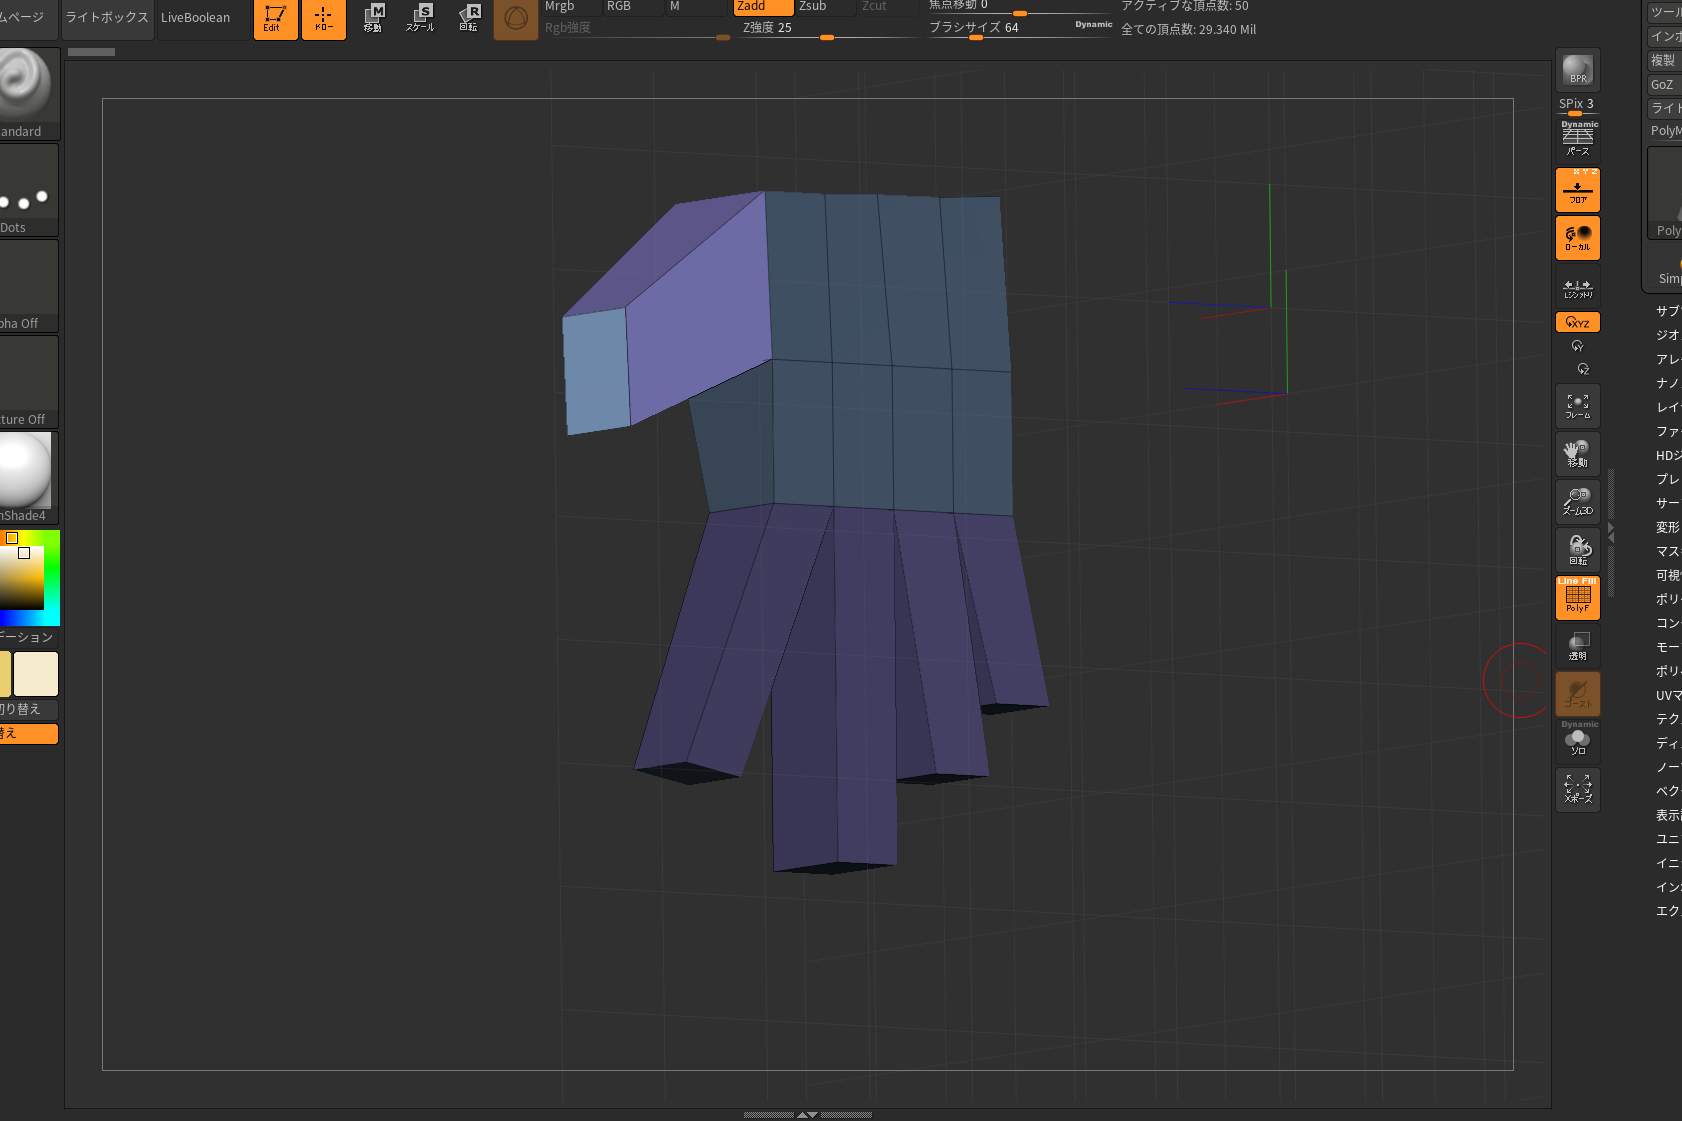The image size is (1682, 1121).
Task: Toggle PolyF line fill display
Action: click(1578, 597)
